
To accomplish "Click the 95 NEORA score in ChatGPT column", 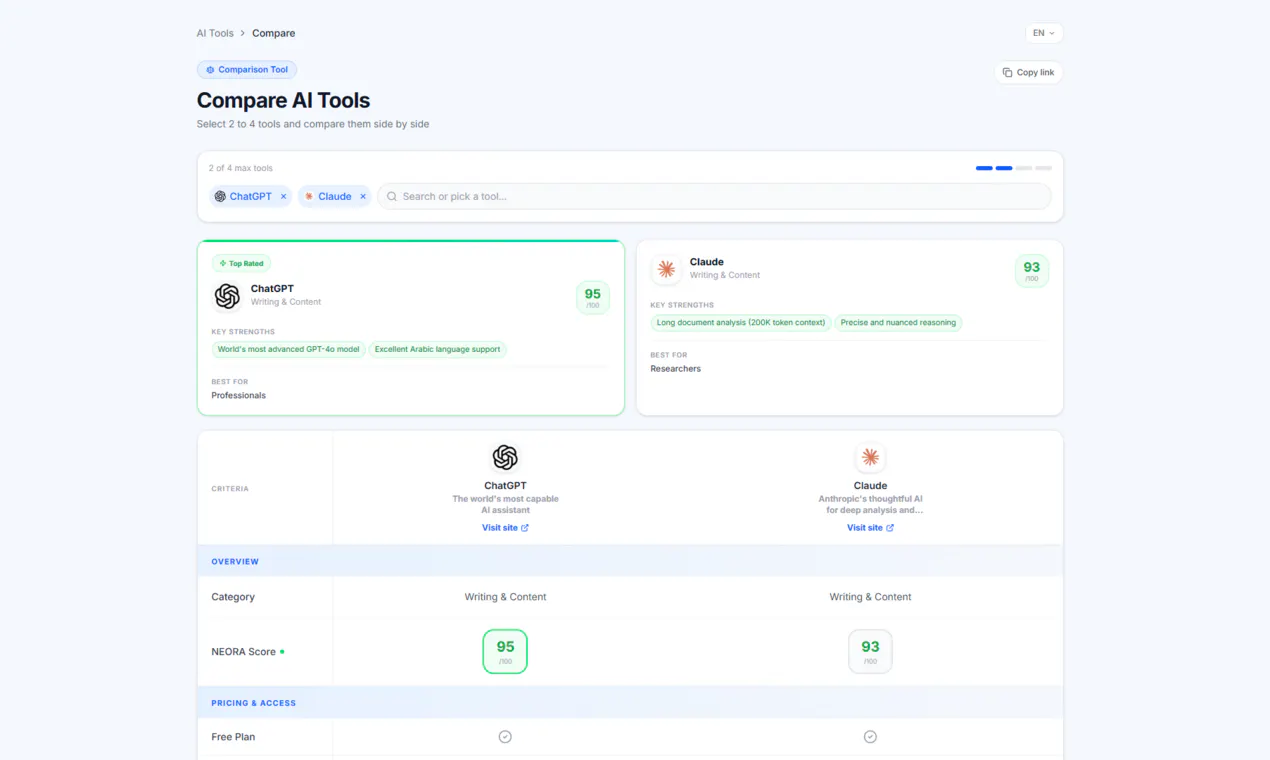I will point(505,651).
